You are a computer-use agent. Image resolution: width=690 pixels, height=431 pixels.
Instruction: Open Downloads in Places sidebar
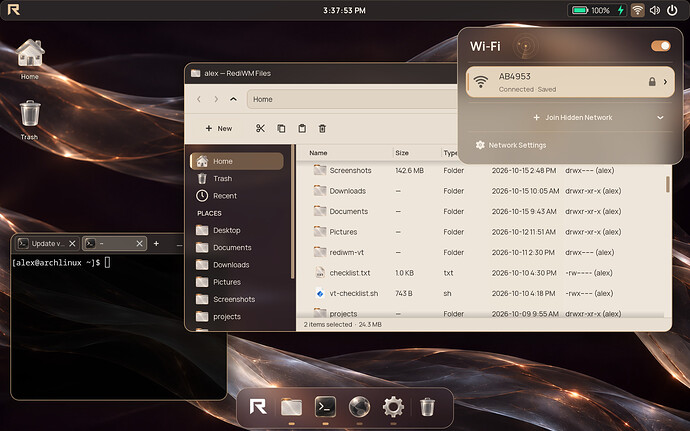point(237,265)
